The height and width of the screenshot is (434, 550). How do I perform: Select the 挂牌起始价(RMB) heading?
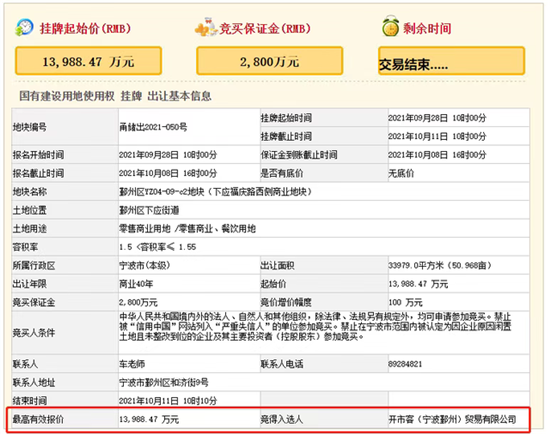[x=85, y=28]
